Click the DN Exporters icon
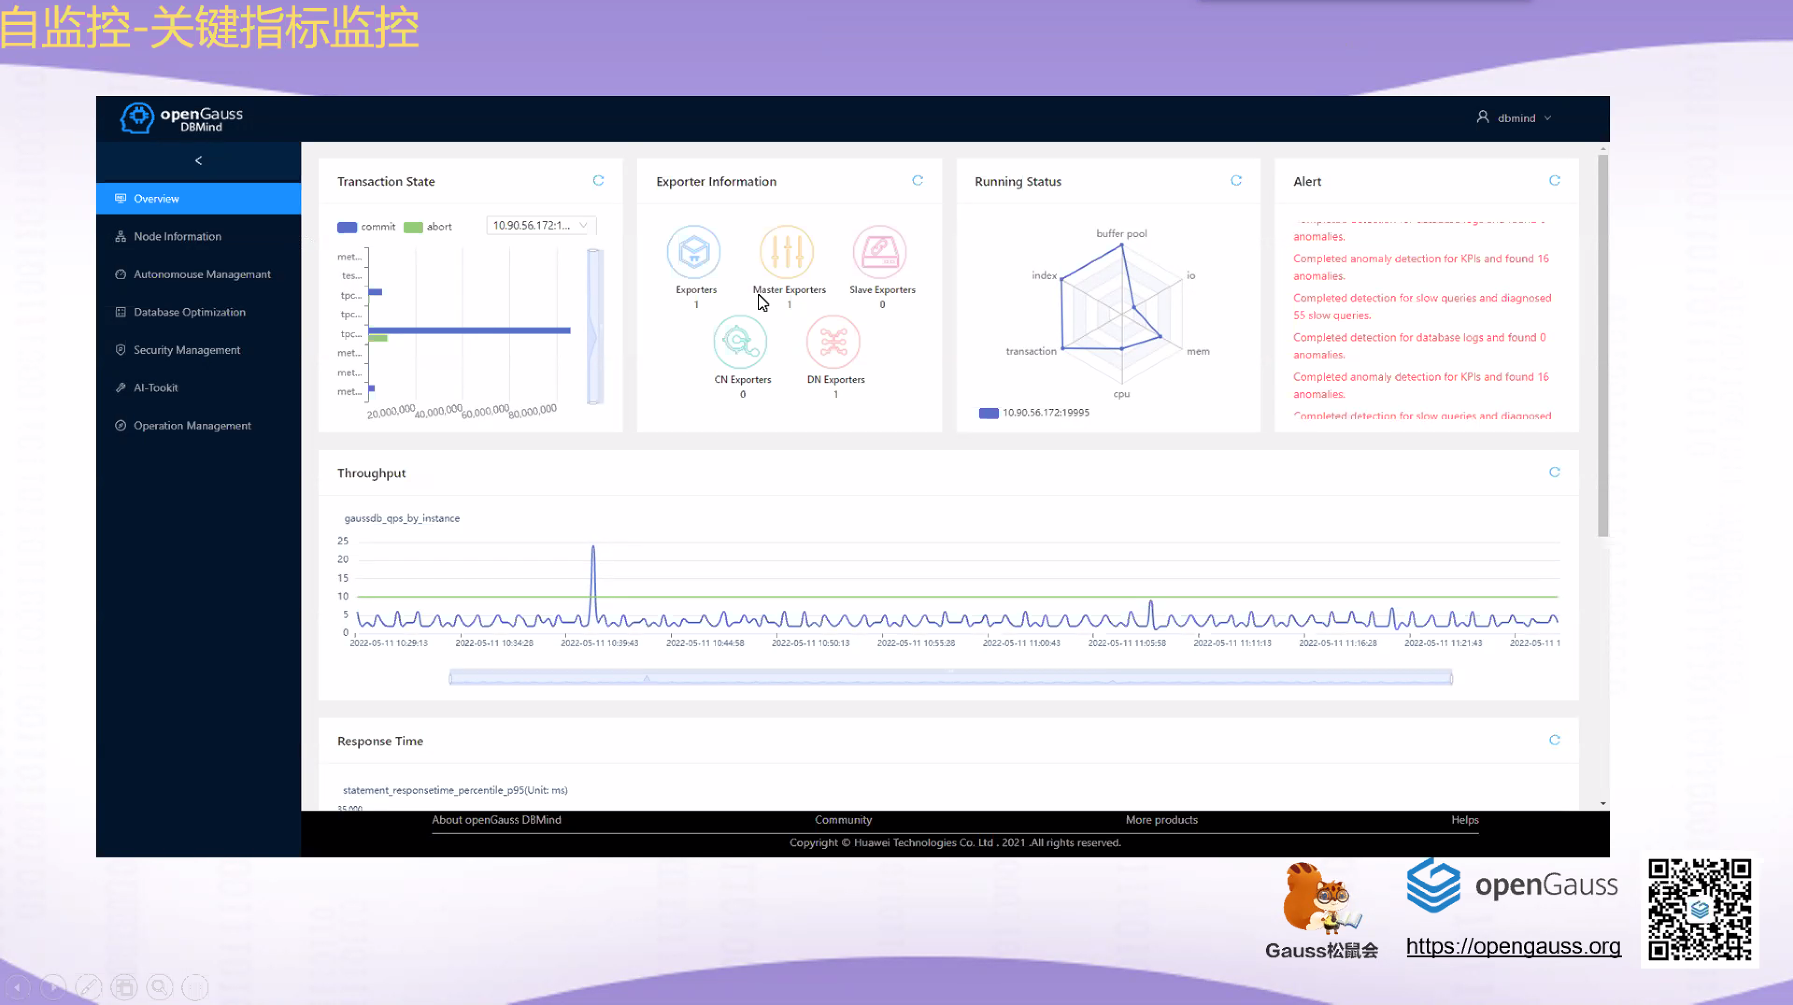 tap(833, 342)
